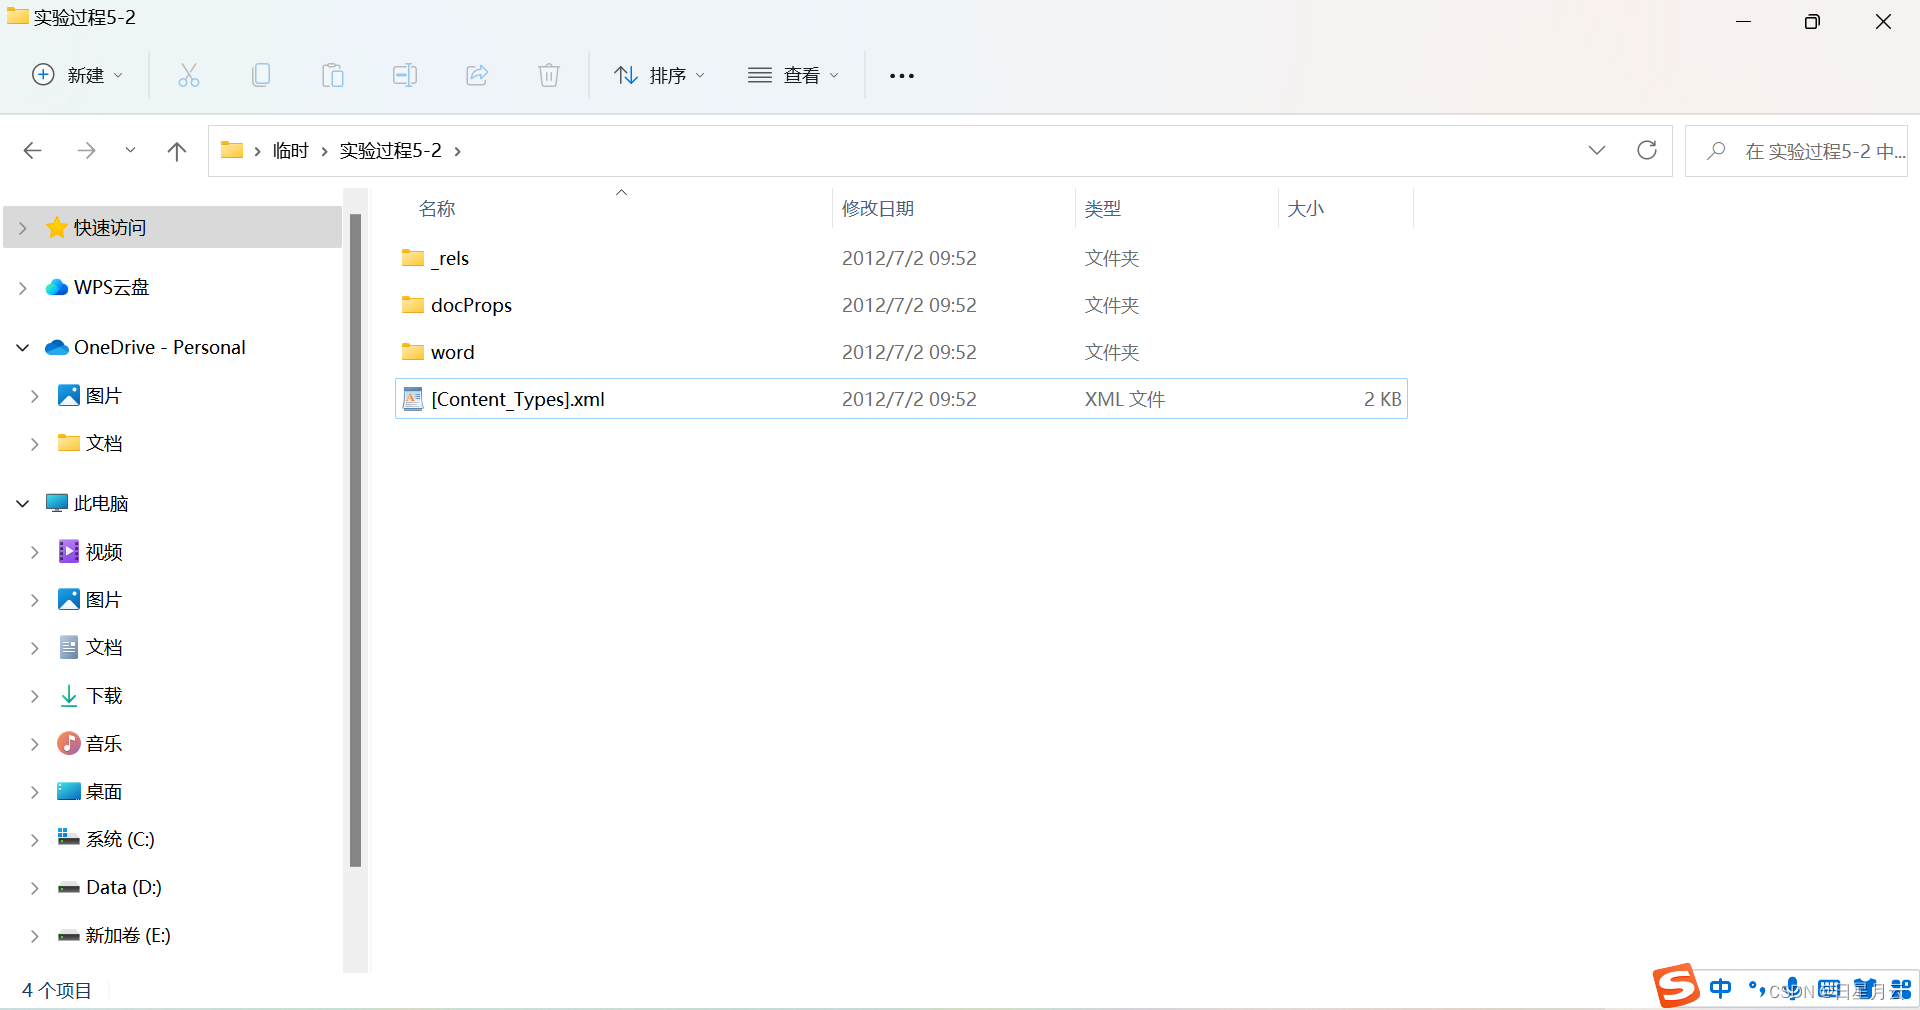Click the search box for 实验过程5-2
This screenshot has width=1920, height=1010.
click(x=1797, y=151)
